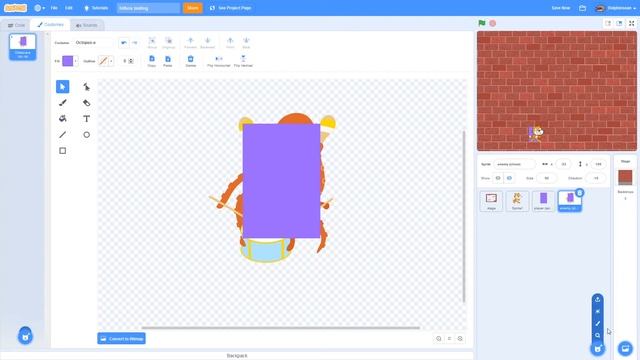This screenshot has width=640, height=360.
Task: Select the Rectangle tool
Action: (62, 151)
